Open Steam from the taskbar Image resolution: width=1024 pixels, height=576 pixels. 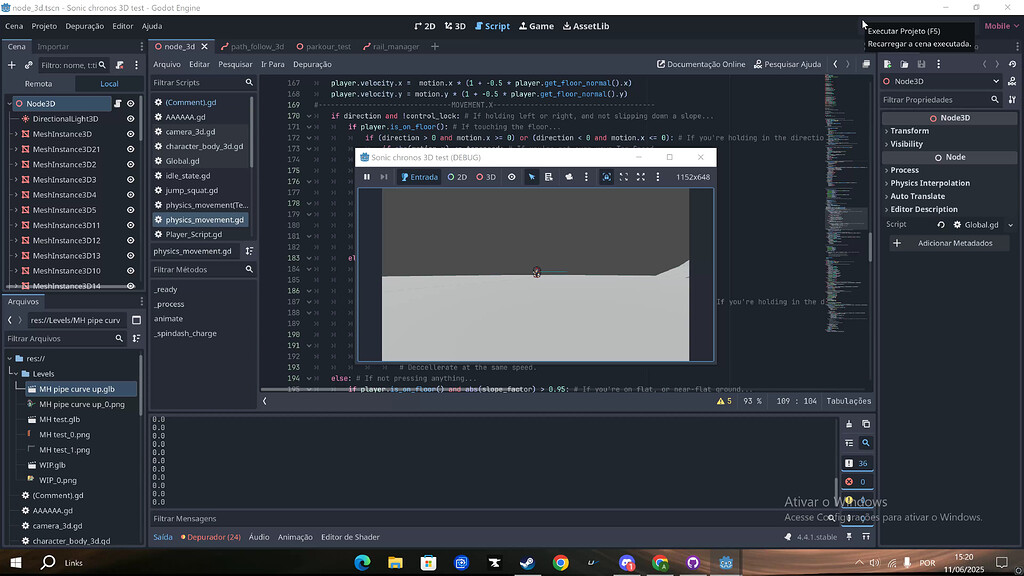point(527,562)
